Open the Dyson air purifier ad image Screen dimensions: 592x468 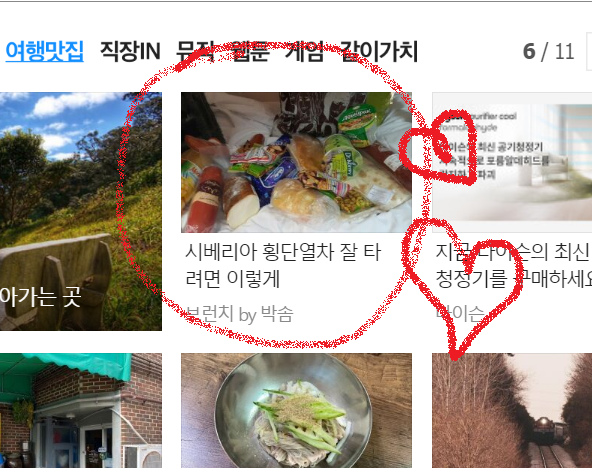click(512, 162)
